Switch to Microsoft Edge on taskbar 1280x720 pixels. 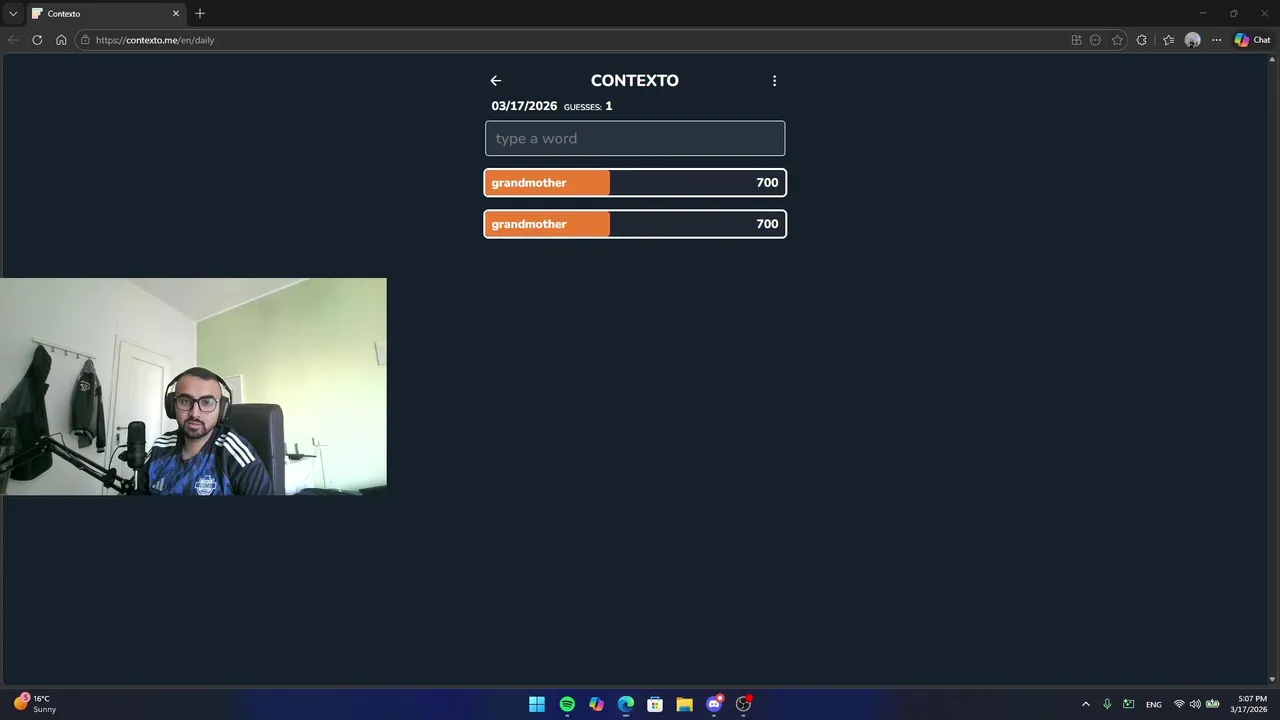point(626,704)
